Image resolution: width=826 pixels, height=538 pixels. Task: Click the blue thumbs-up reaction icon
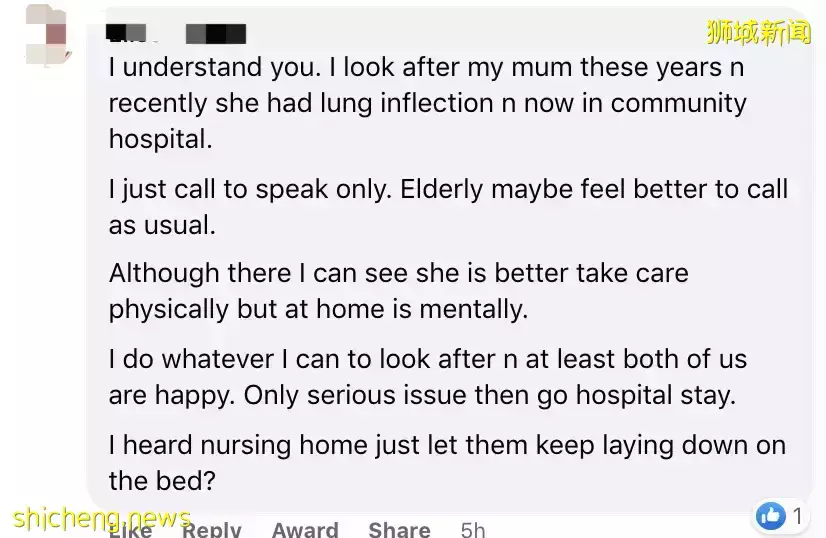pyautogui.click(x=770, y=516)
